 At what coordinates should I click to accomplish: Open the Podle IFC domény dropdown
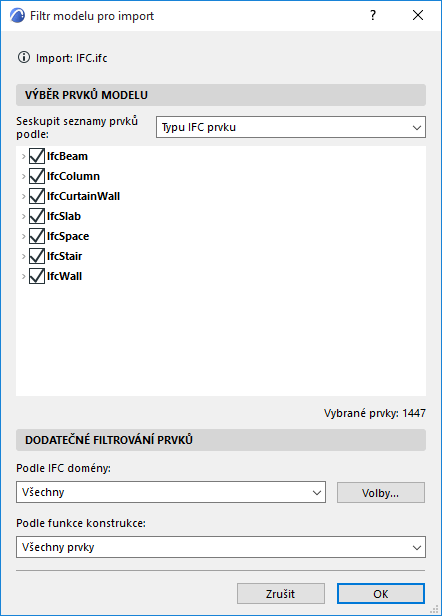[x=171, y=492]
